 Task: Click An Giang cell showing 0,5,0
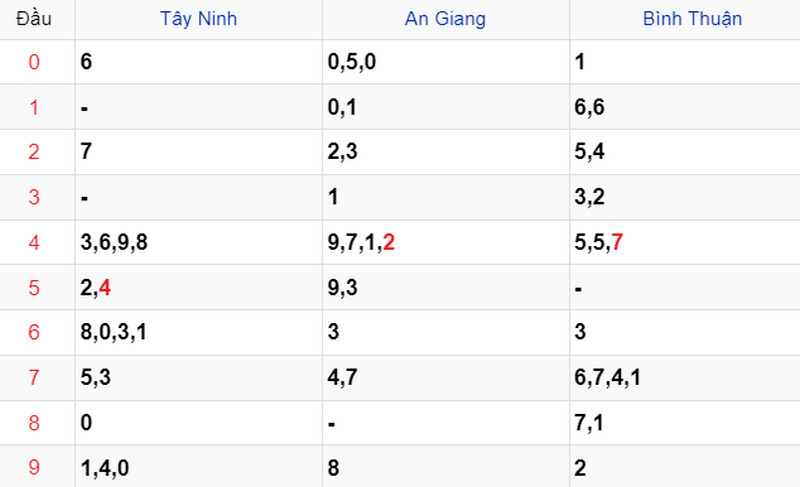click(x=446, y=62)
